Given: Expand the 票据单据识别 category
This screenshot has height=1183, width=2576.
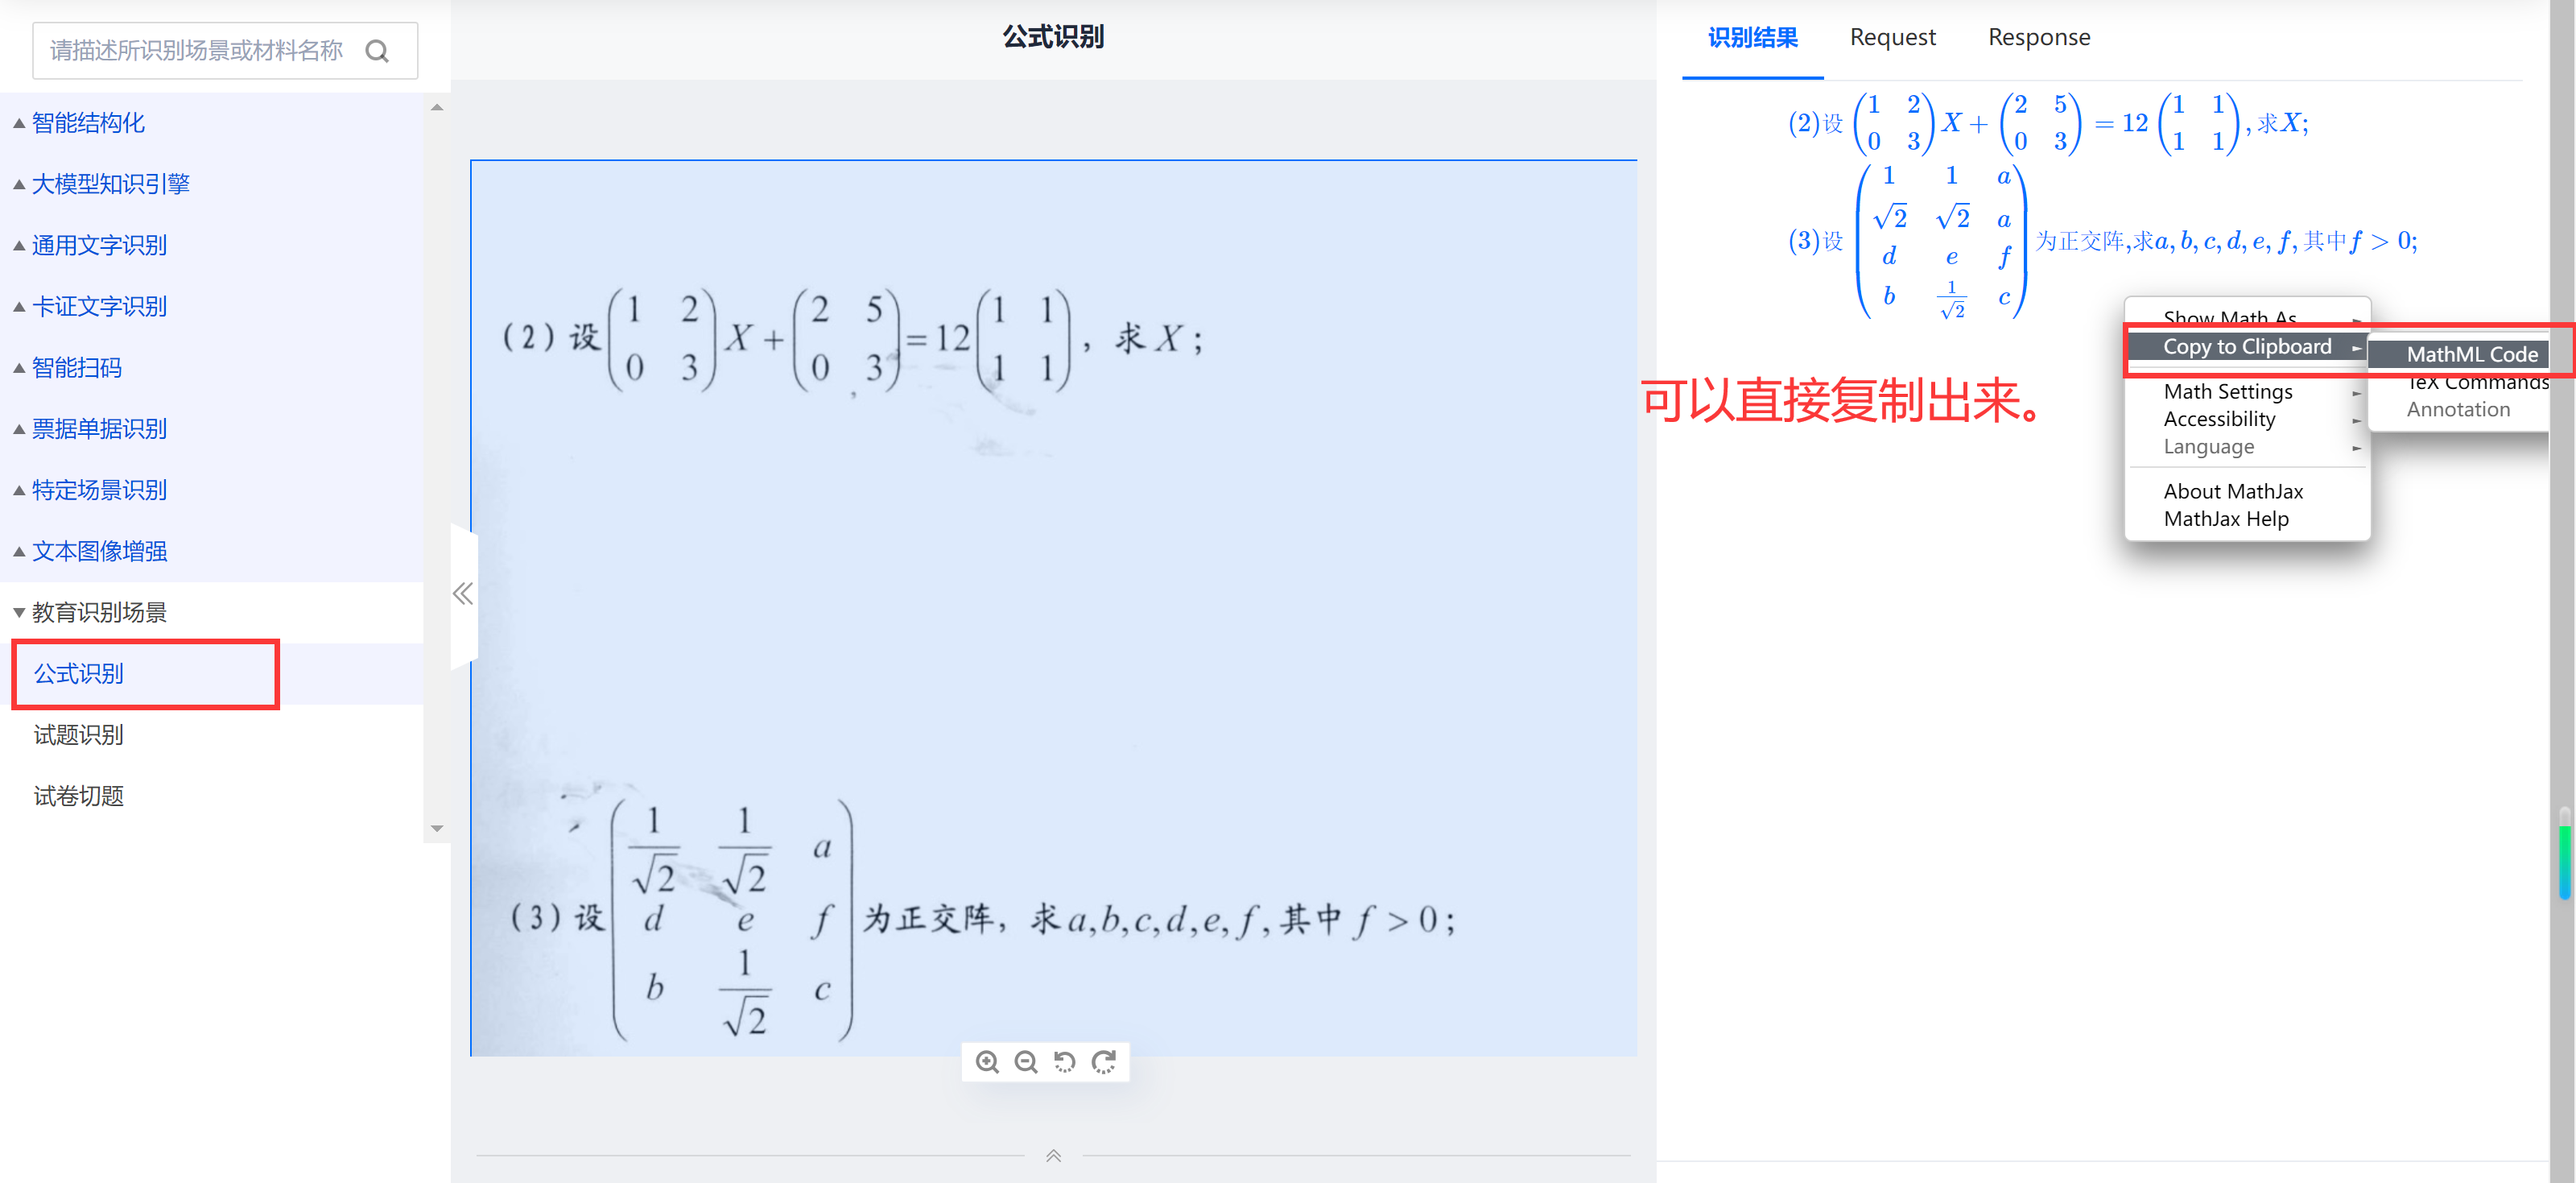Looking at the screenshot, I should pyautogui.click(x=98, y=429).
